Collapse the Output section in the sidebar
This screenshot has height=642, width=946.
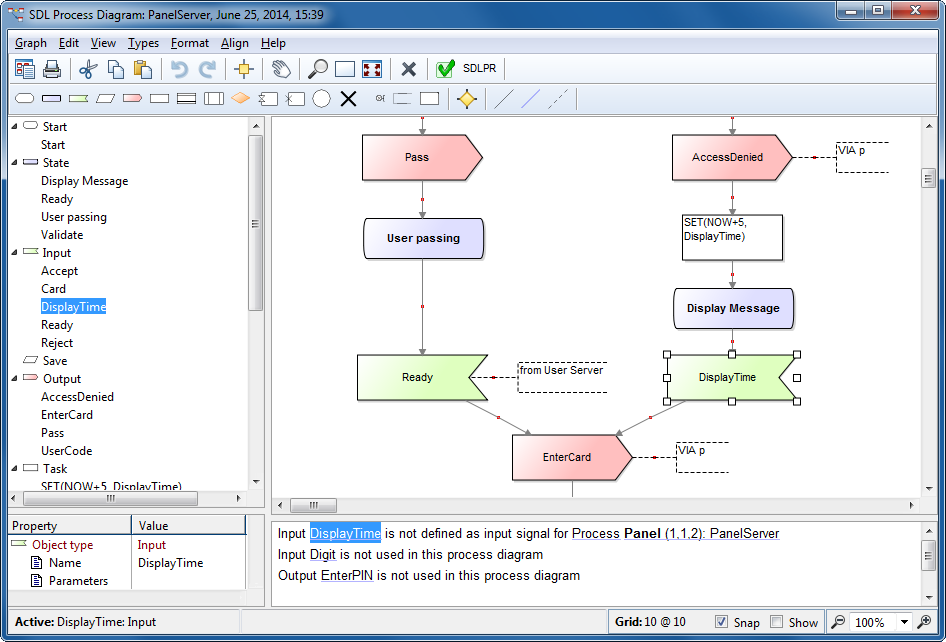pyautogui.click(x=12, y=379)
